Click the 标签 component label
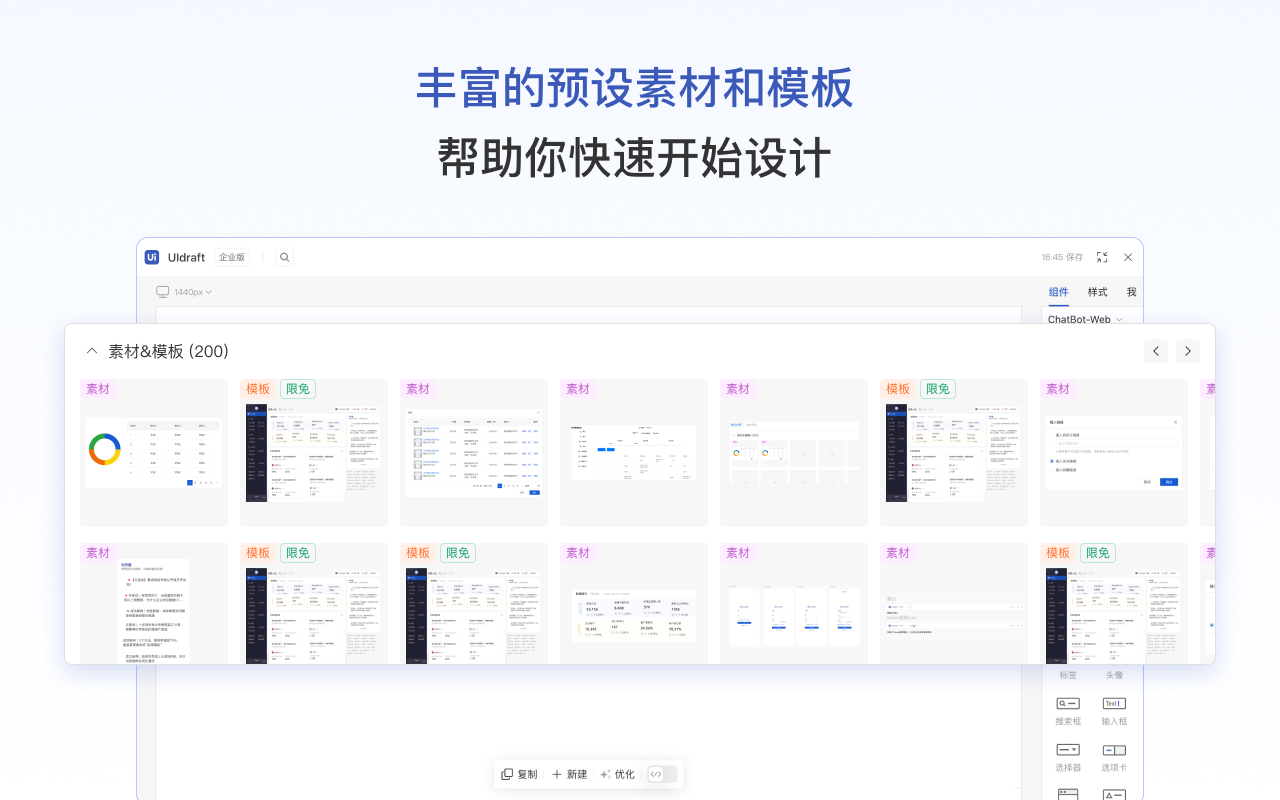 tap(1068, 675)
